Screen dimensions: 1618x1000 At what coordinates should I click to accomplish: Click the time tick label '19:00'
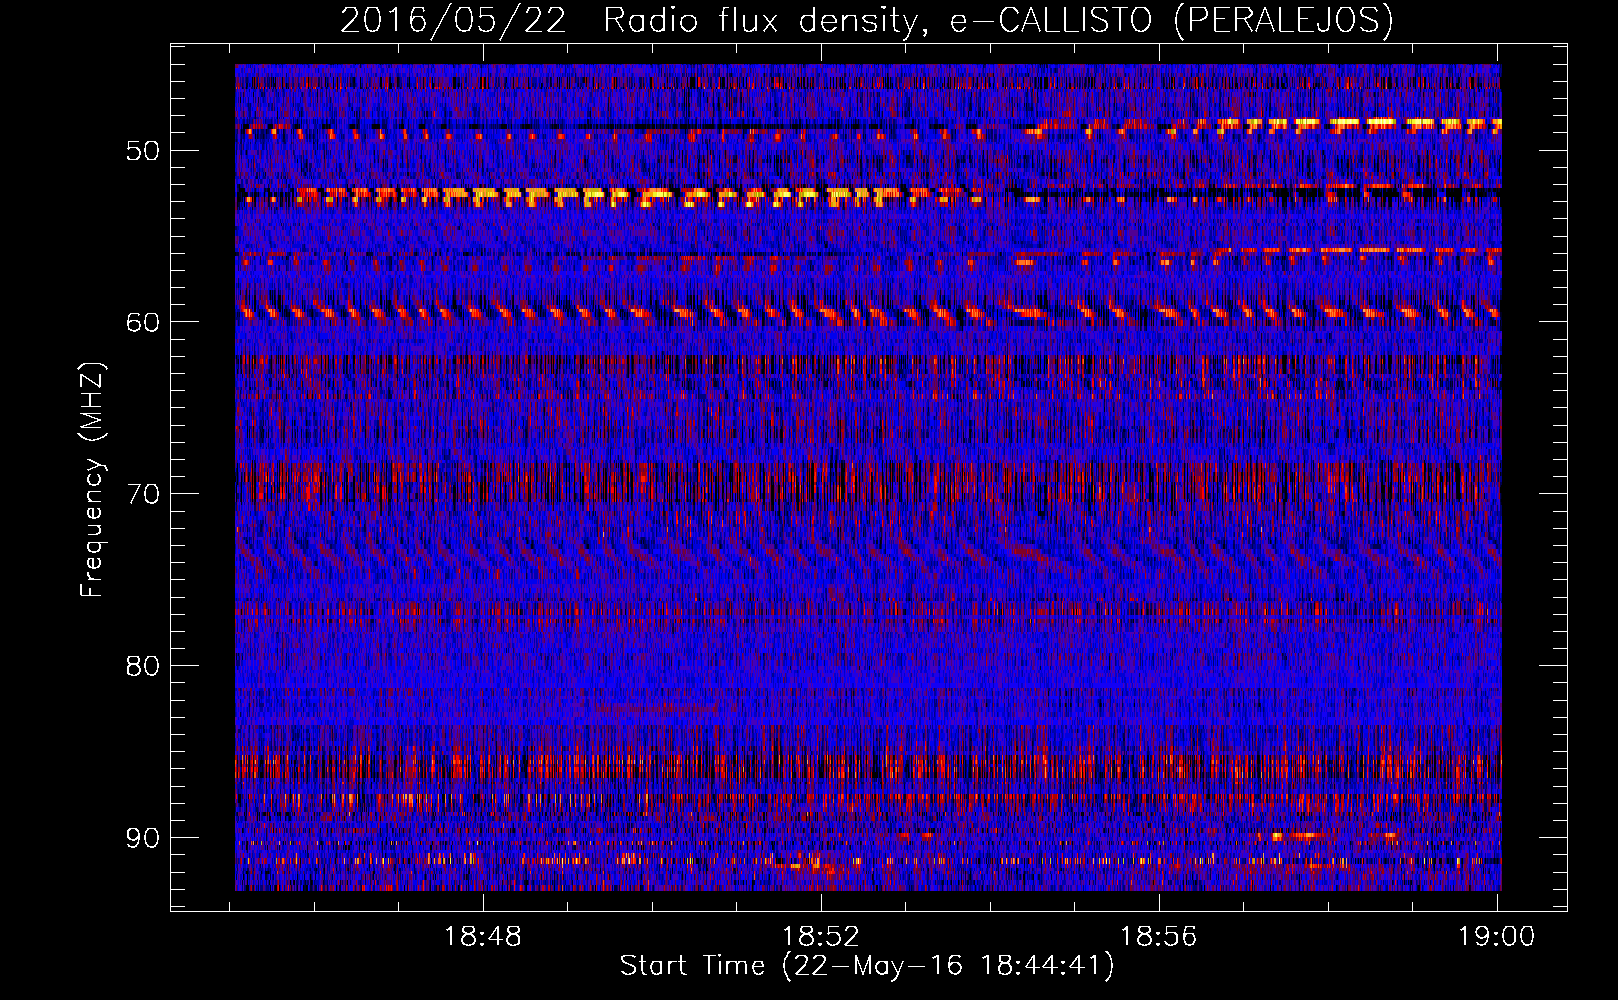(1497, 937)
